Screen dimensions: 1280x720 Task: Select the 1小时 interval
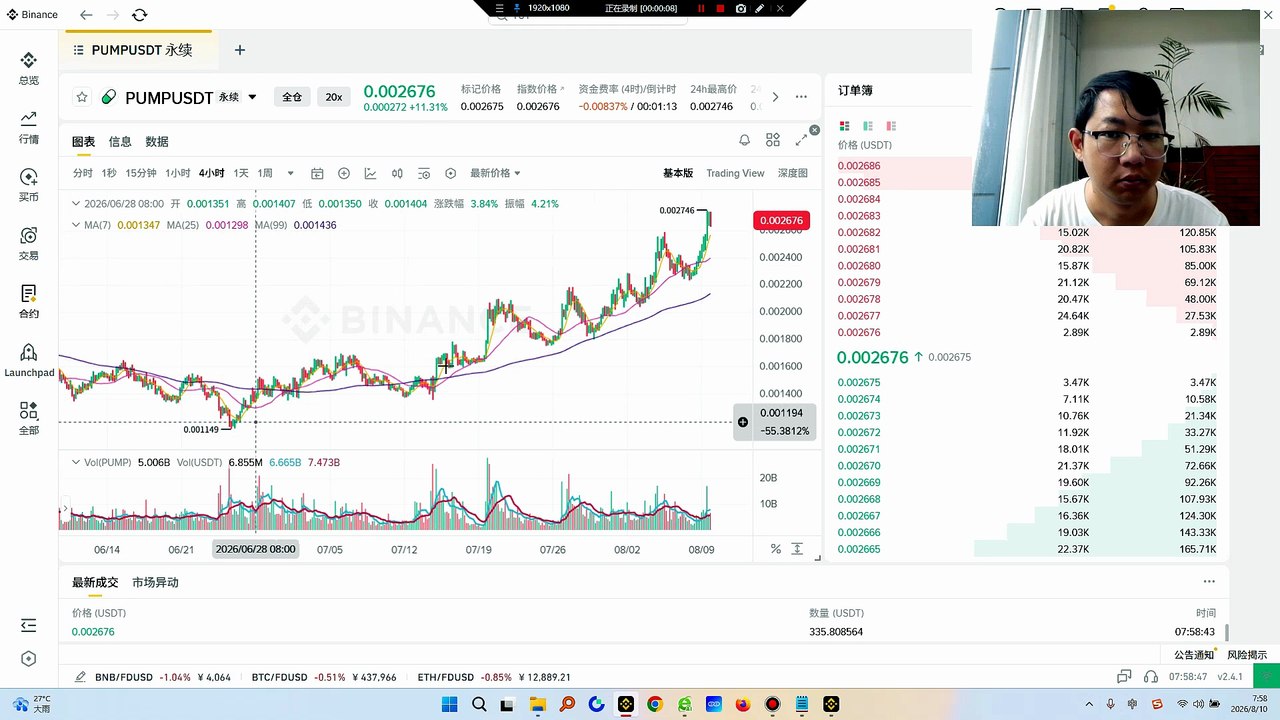pos(177,173)
